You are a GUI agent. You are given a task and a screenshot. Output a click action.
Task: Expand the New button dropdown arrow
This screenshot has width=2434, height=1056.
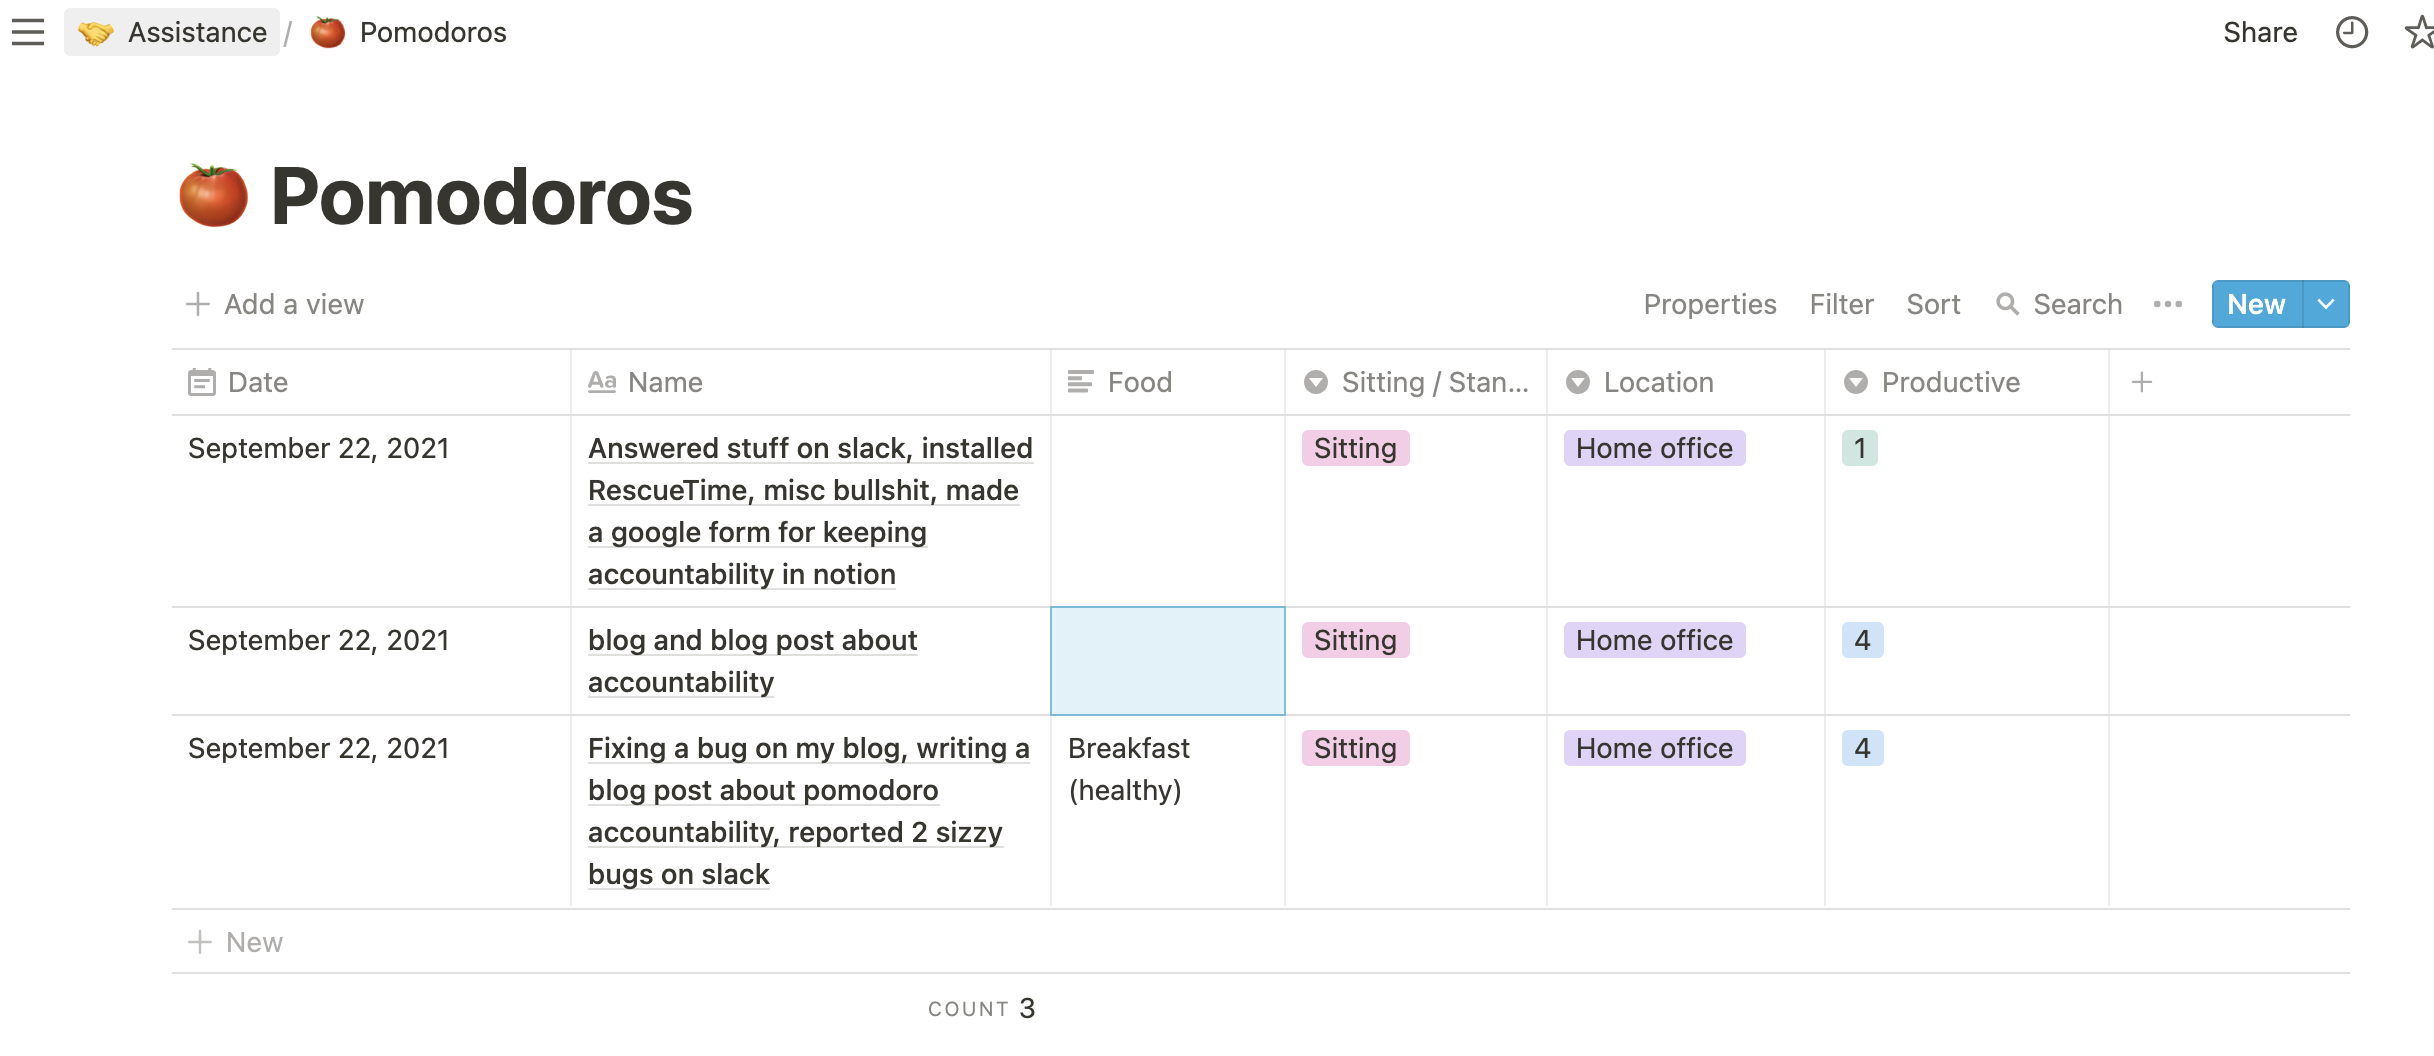click(x=2326, y=304)
